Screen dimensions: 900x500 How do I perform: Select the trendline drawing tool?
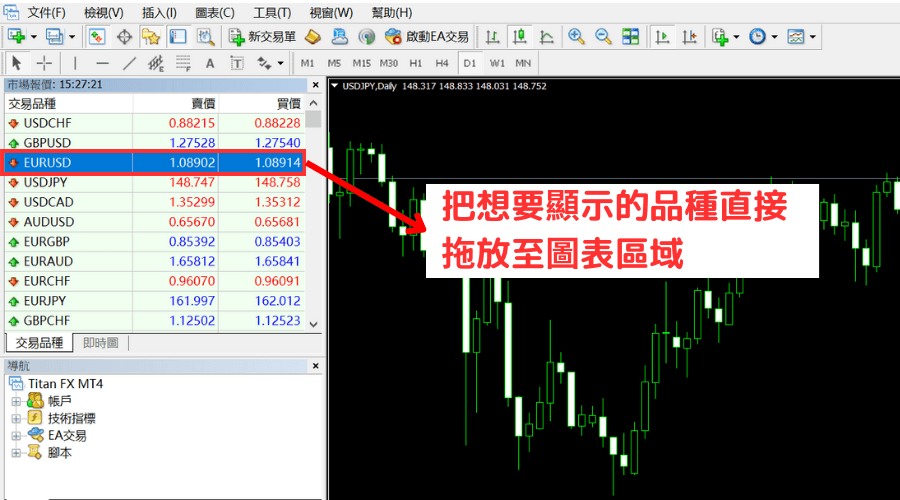tap(129, 63)
